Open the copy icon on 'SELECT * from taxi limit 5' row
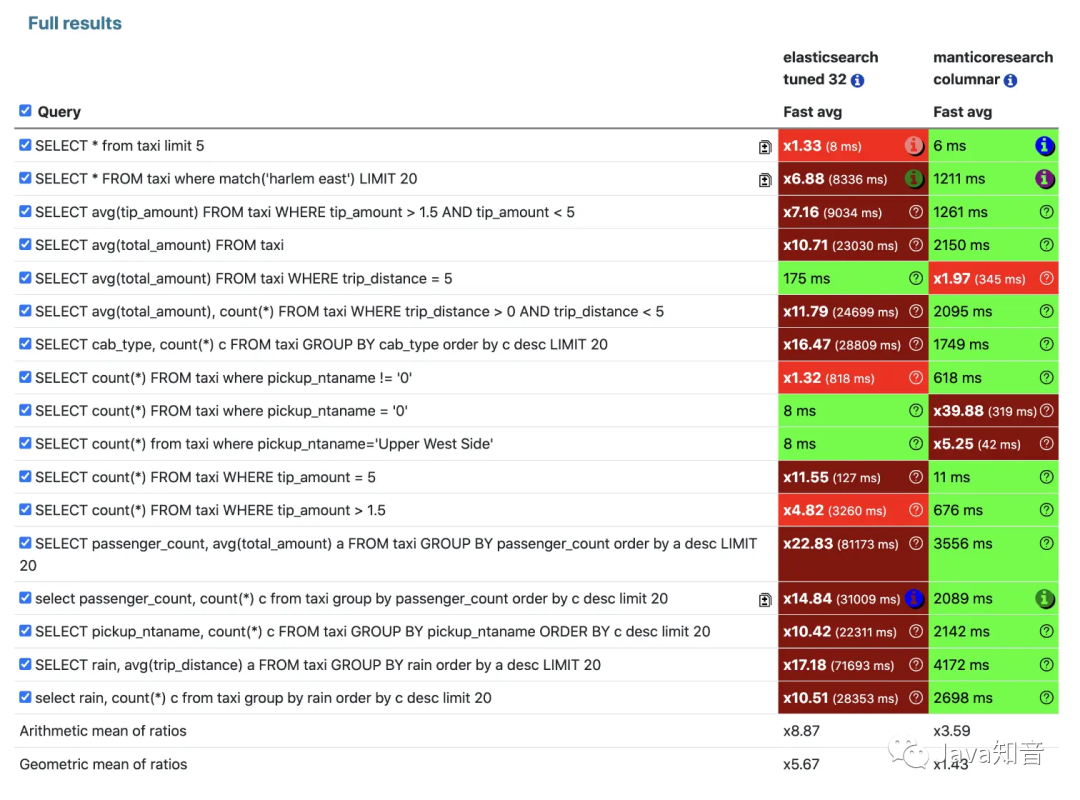Screen dimensions: 1080x800 click(765, 147)
